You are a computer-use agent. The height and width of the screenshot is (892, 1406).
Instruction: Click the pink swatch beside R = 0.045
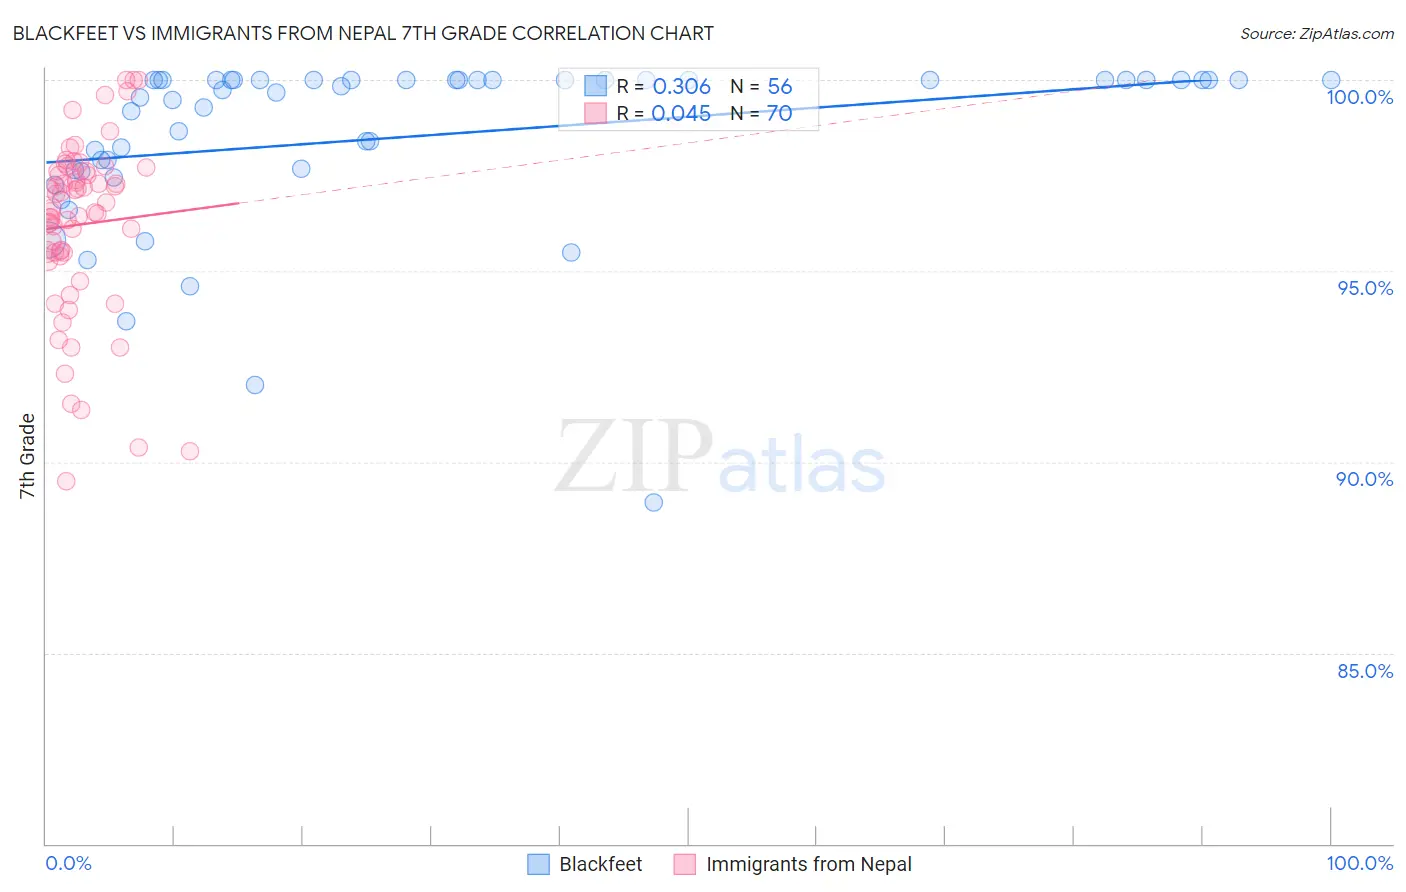click(596, 113)
